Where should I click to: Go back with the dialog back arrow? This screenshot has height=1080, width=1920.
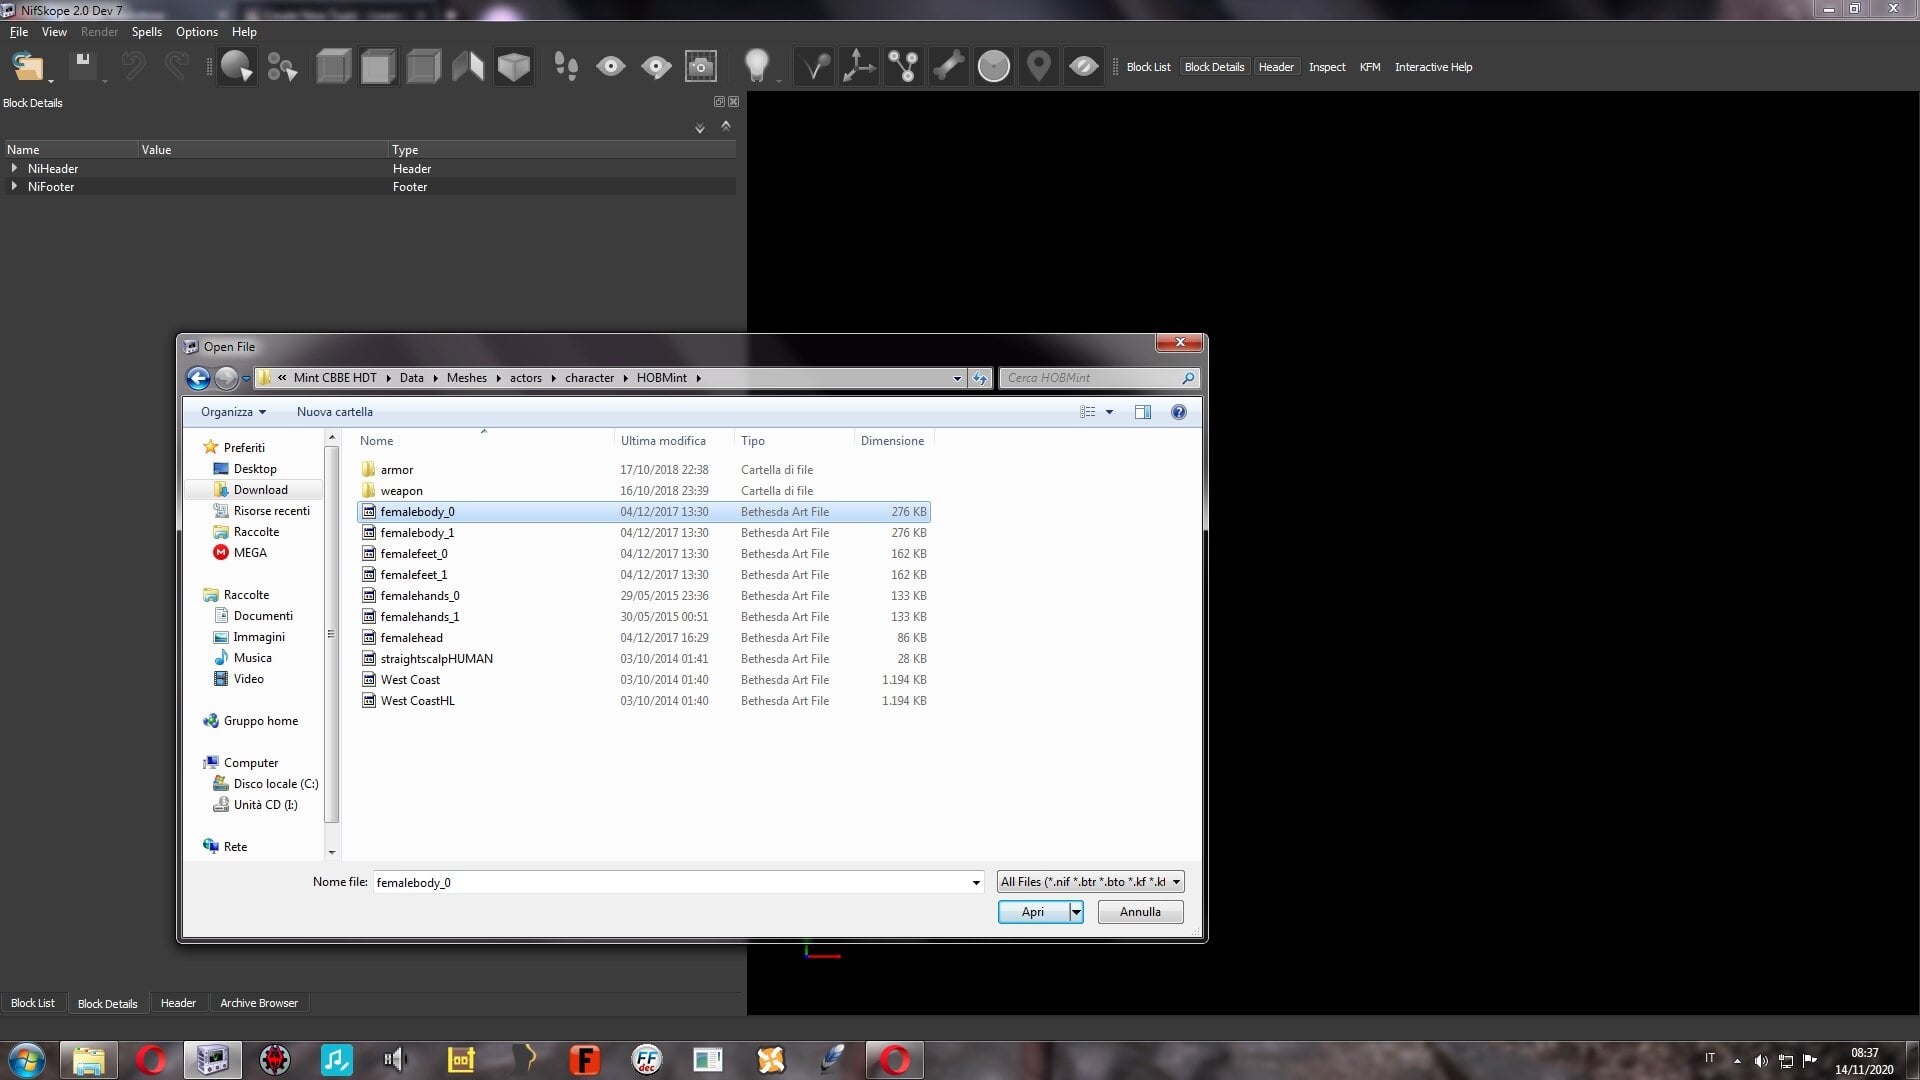tap(198, 378)
